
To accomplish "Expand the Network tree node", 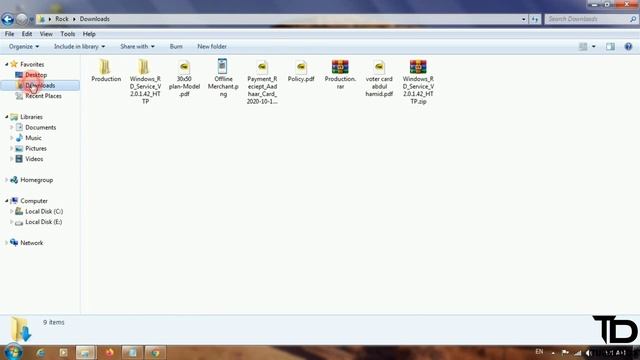I will (x=7, y=243).
